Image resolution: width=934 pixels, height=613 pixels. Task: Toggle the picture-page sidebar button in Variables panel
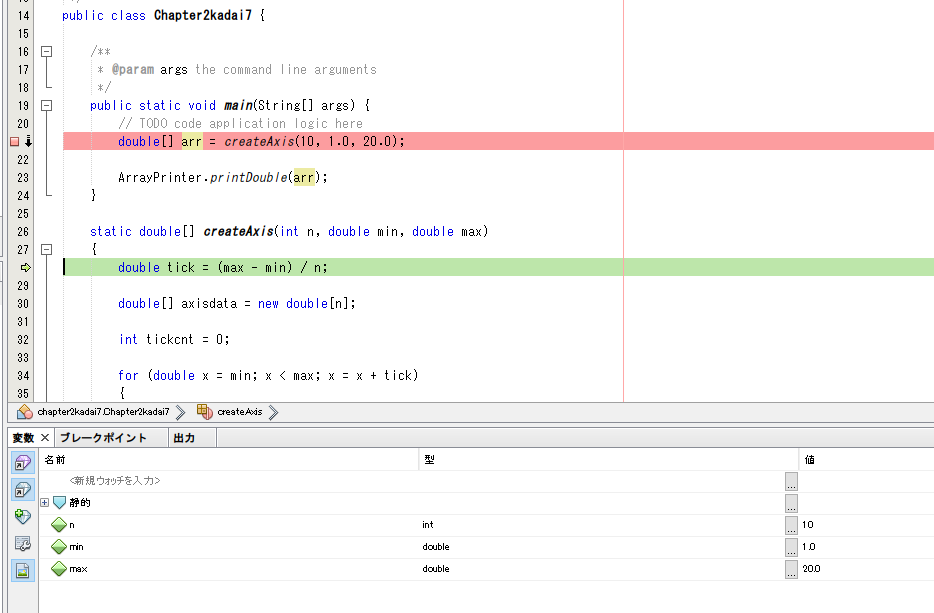[x=23, y=570]
